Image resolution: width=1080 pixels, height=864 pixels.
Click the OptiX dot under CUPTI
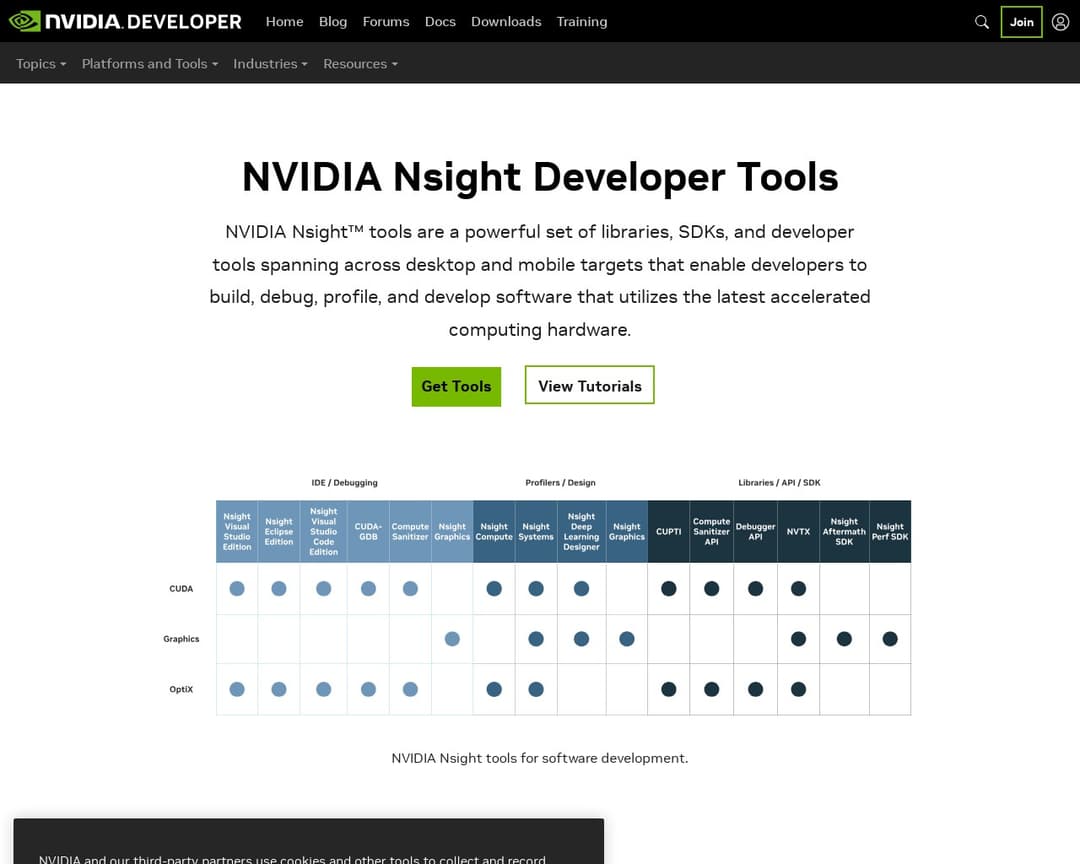pyautogui.click(x=669, y=689)
